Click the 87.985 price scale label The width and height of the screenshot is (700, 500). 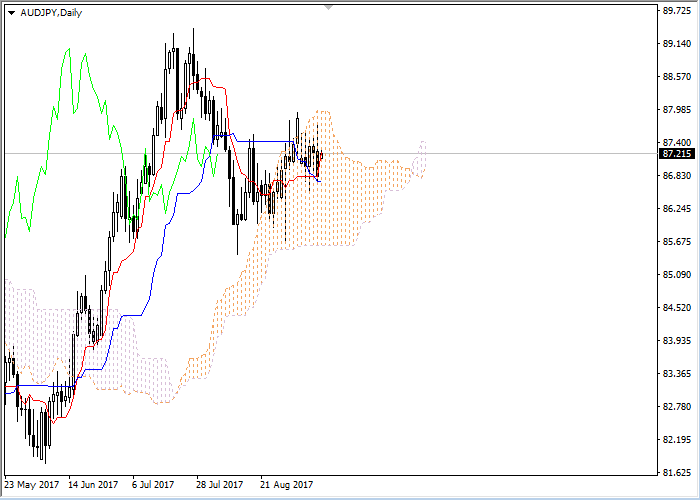pos(677,110)
